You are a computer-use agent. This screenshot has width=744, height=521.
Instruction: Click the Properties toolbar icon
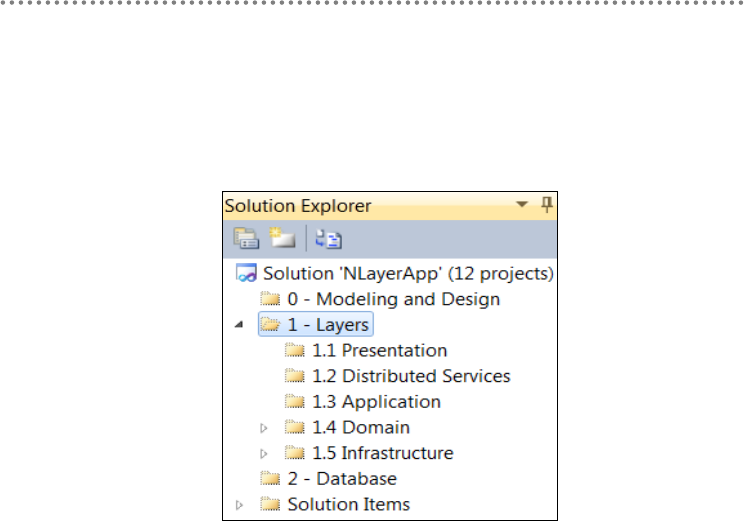pos(246,239)
